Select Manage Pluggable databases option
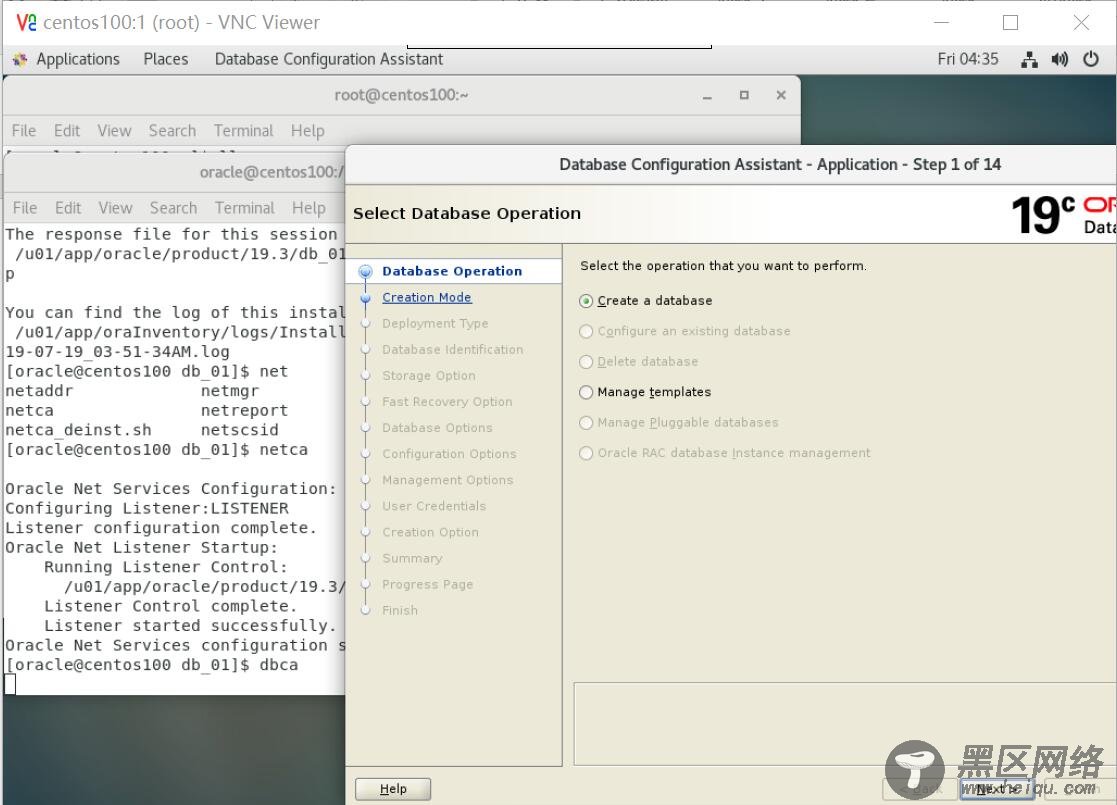Viewport: 1117px width, 805px height. [586, 423]
